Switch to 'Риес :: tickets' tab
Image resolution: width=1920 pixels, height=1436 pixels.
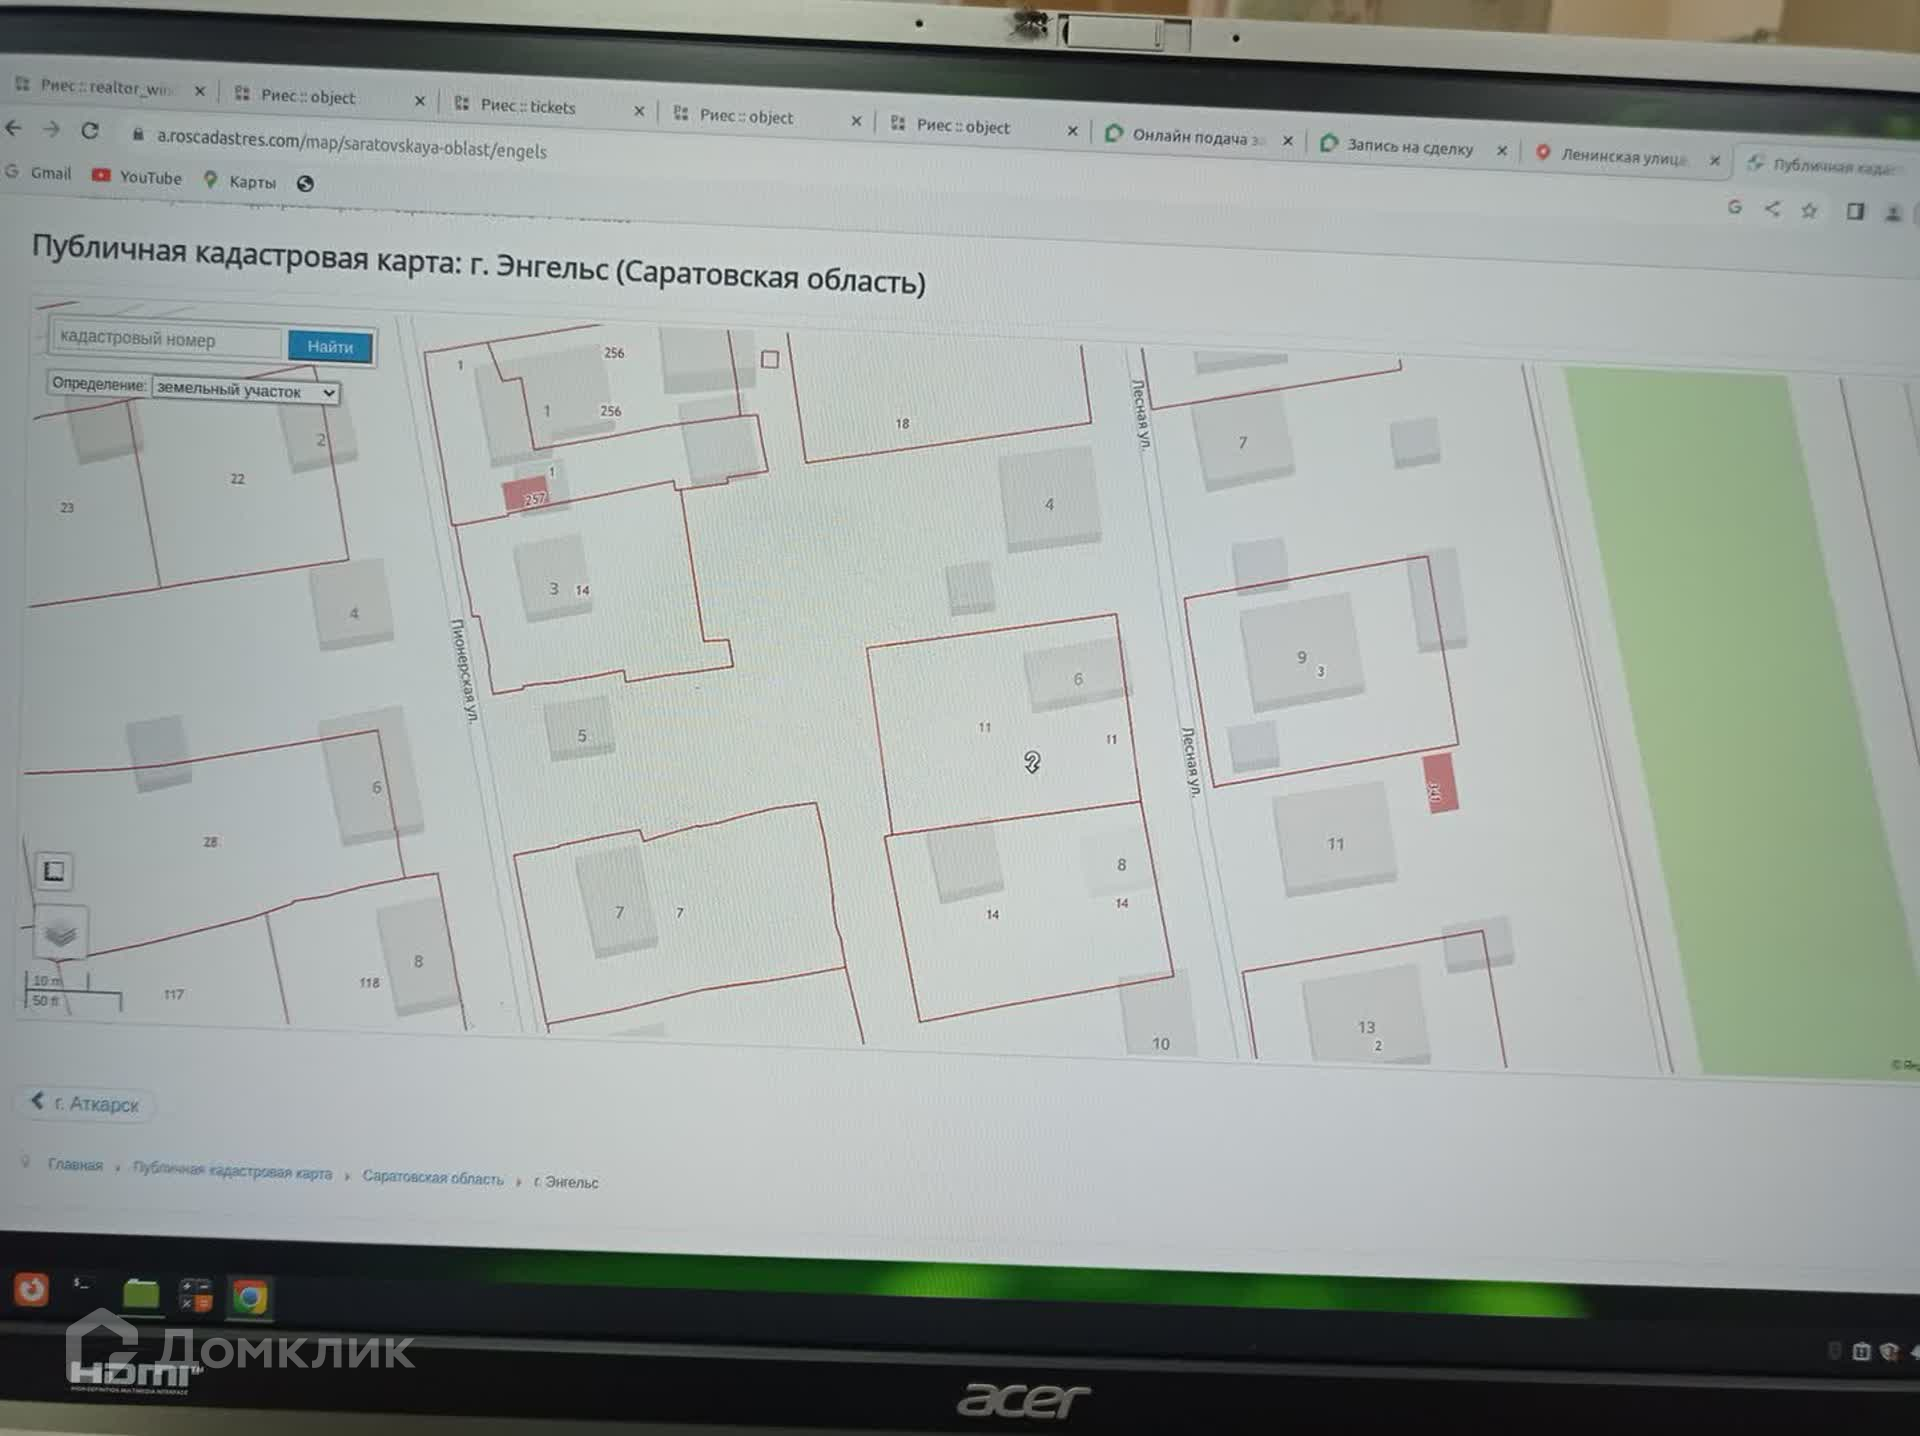click(x=528, y=107)
